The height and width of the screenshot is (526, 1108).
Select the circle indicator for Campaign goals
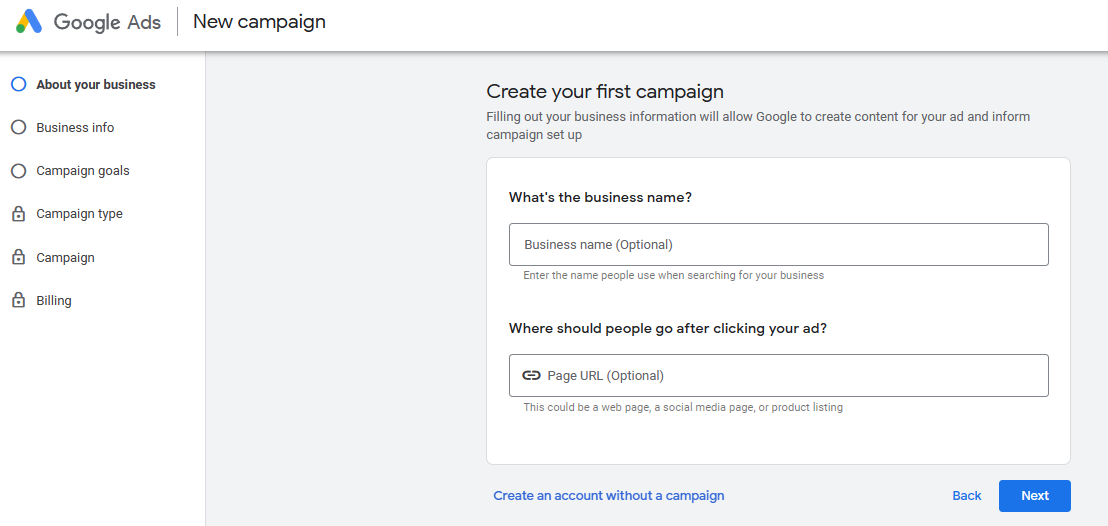point(18,171)
